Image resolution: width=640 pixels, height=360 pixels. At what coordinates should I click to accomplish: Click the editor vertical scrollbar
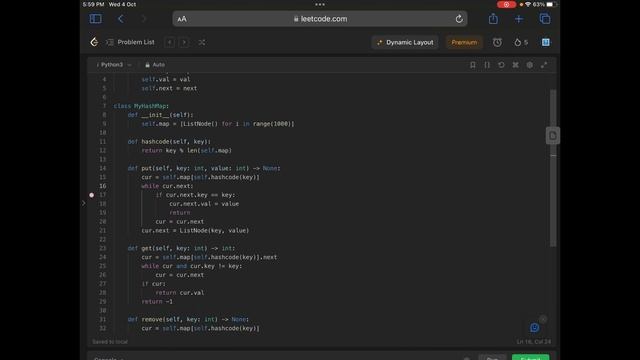click(x=553, y=168)
